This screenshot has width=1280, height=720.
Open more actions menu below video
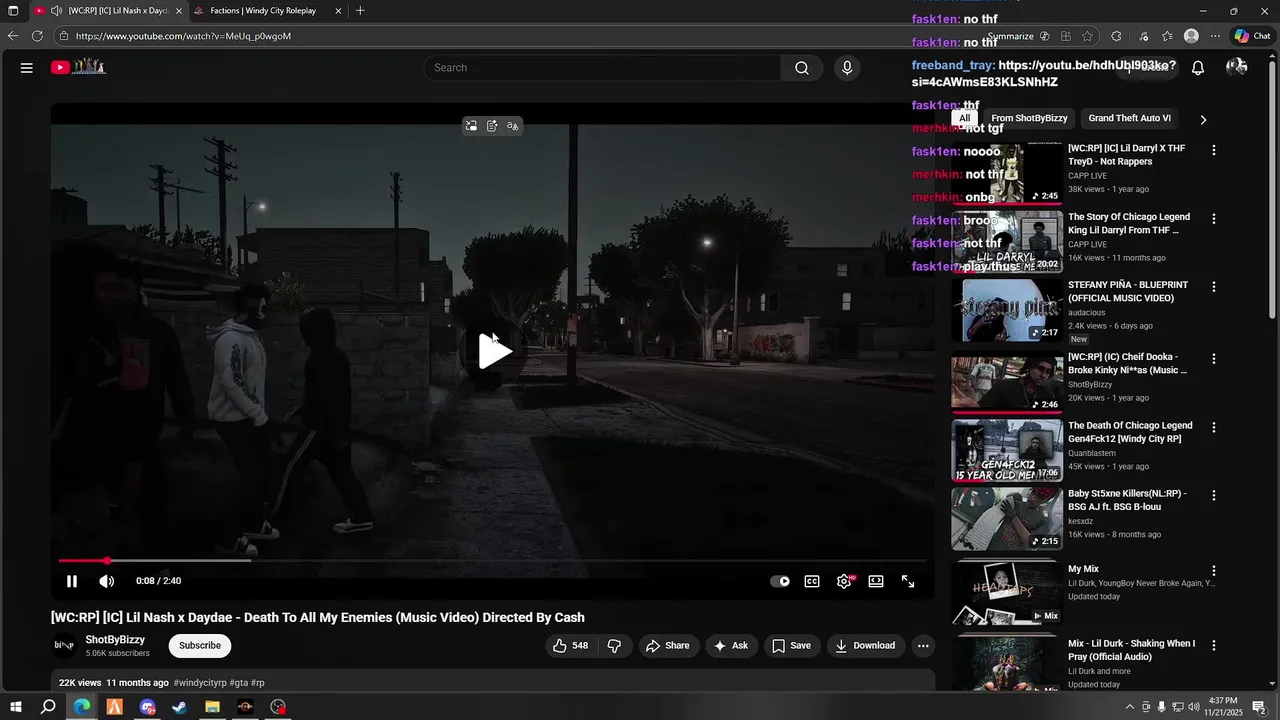point(923,646)
